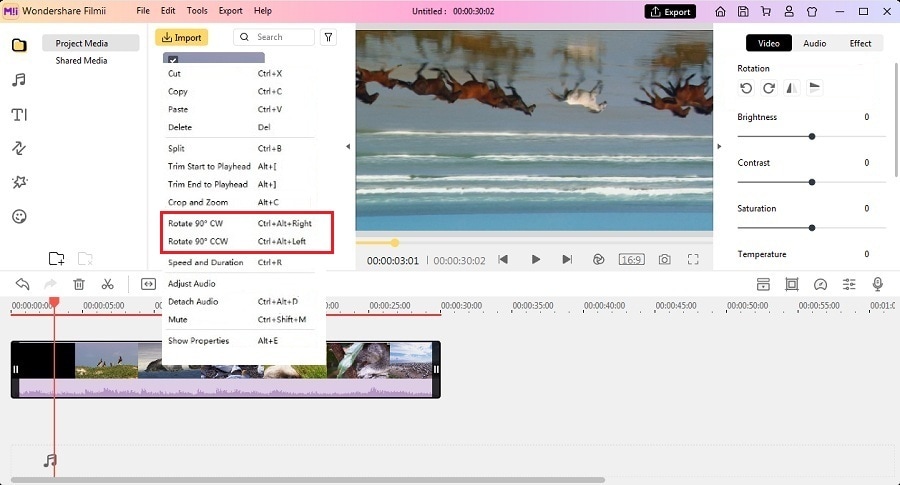Click the media Search field
900x485 pixels.
[274, 37]
